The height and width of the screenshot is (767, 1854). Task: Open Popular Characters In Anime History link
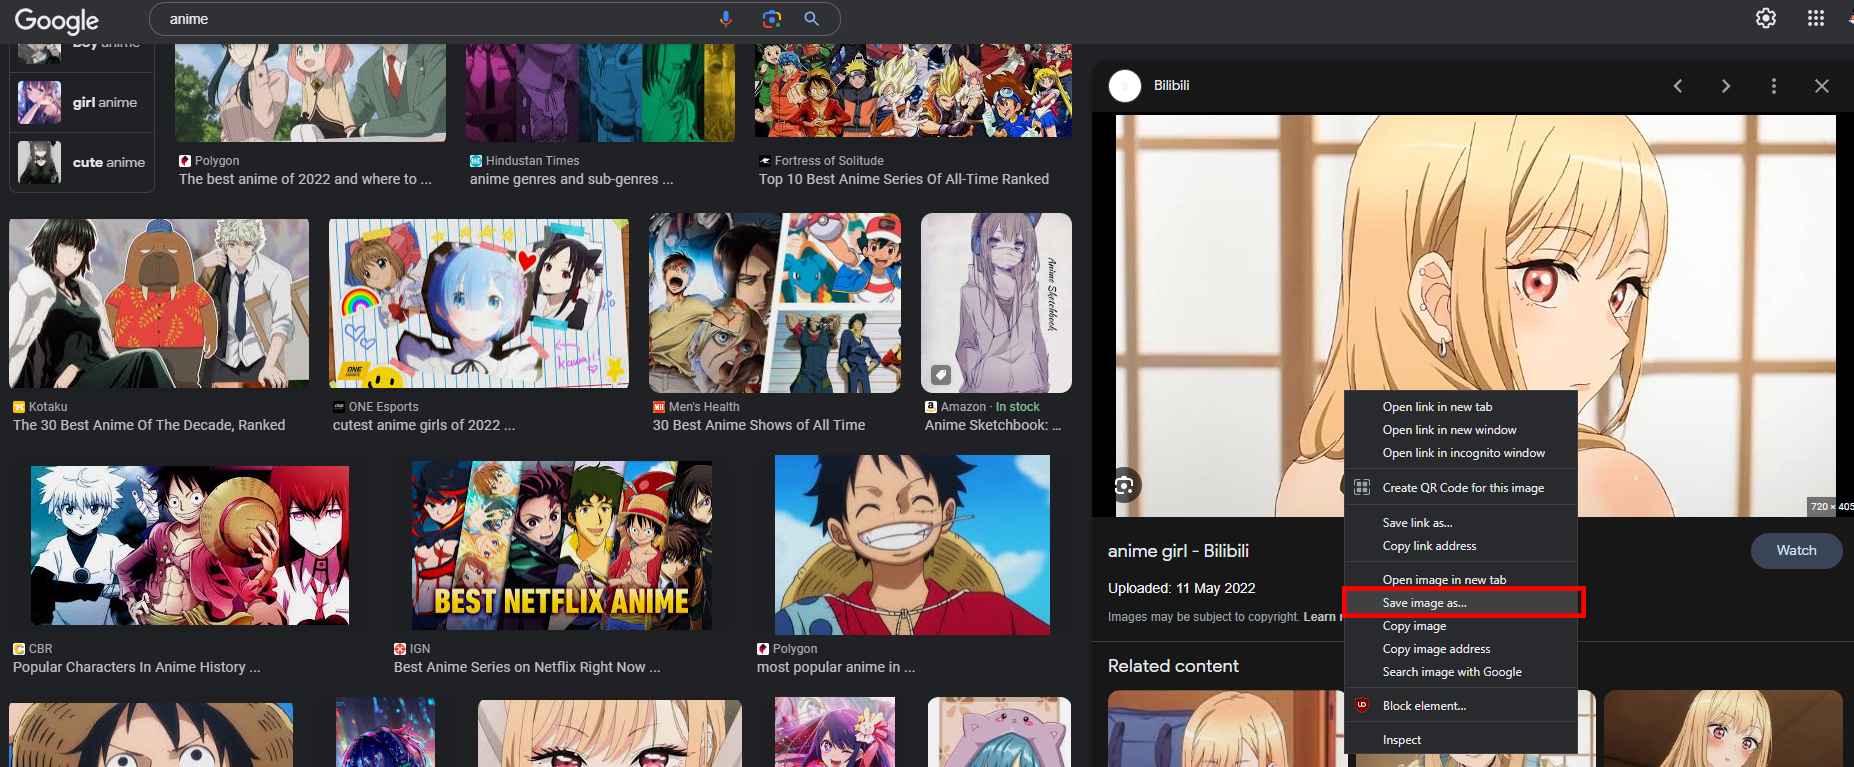136,667
